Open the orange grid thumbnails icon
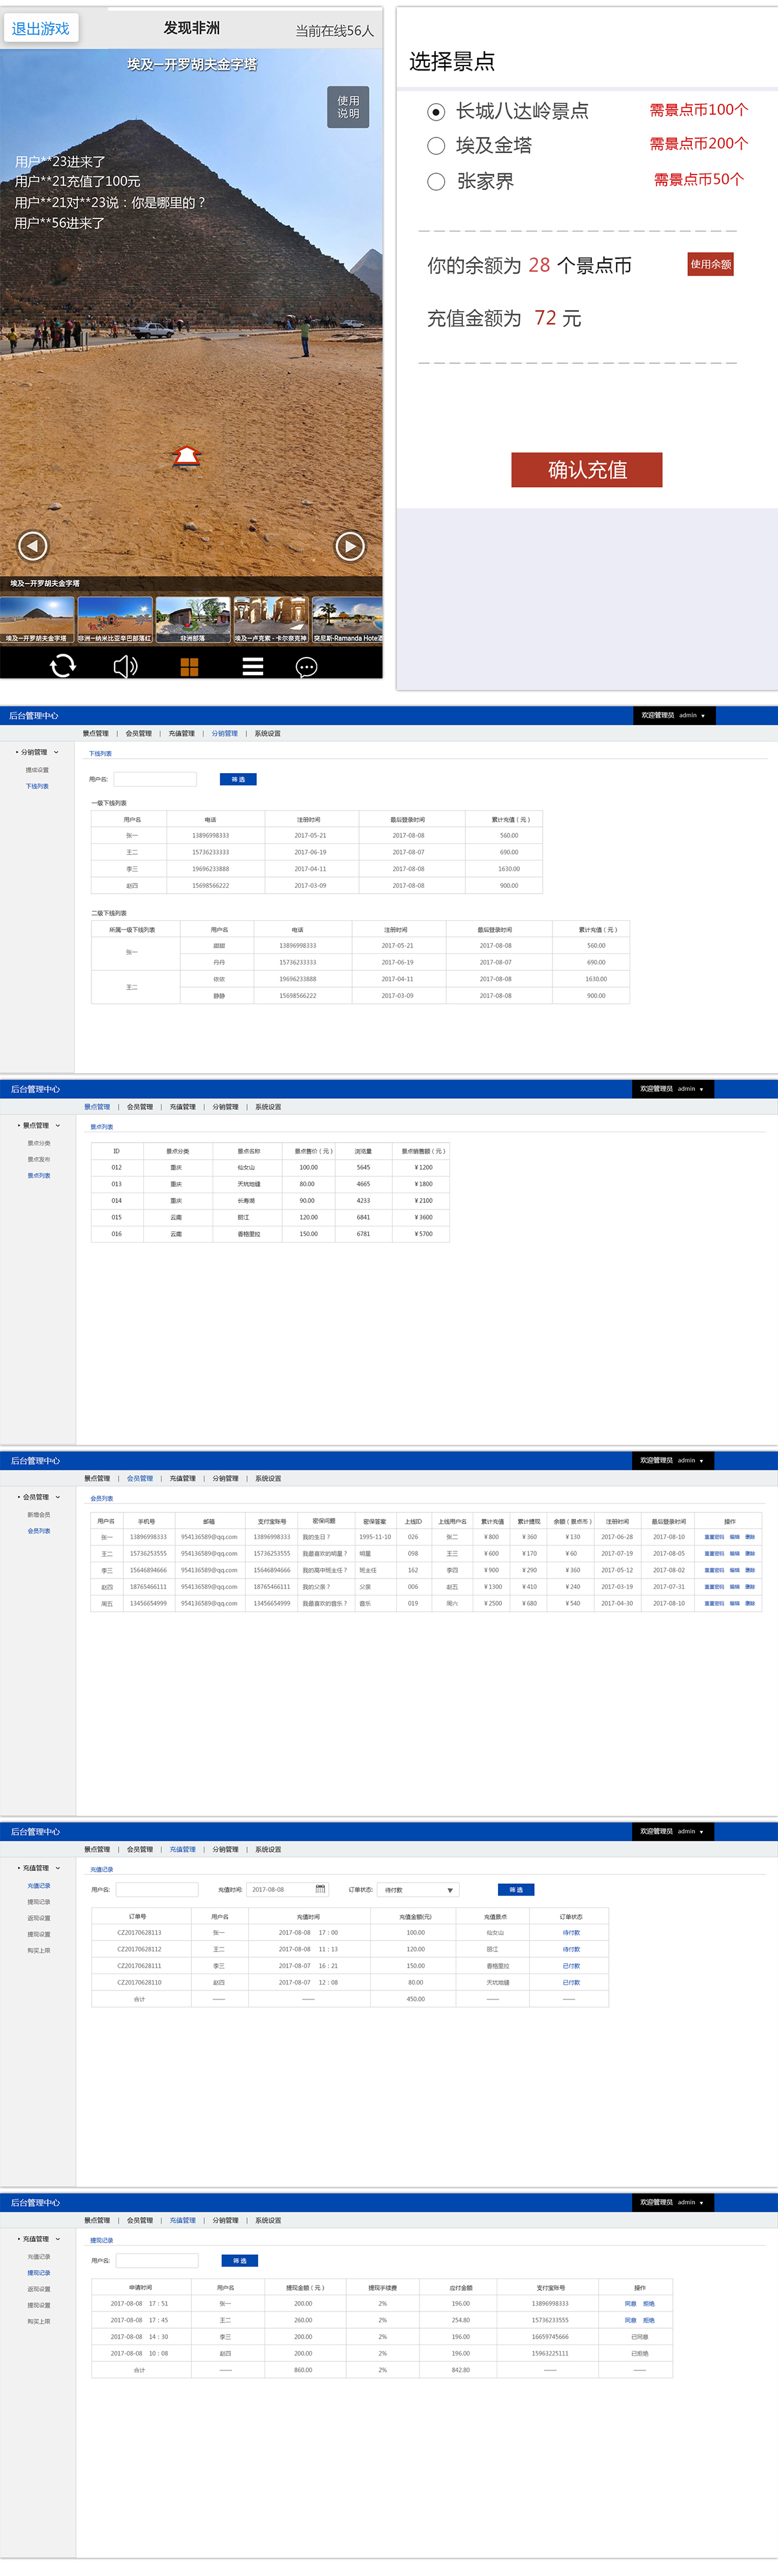 (189, 667)
